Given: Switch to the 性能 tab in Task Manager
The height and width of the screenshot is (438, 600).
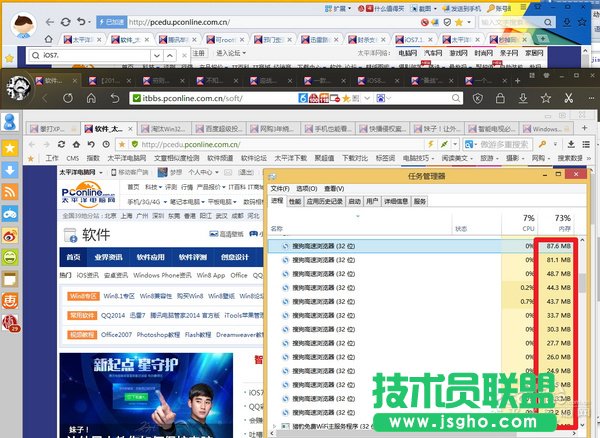Looking at the screenshot, I should pyautogui.click(x=294, y=201).
